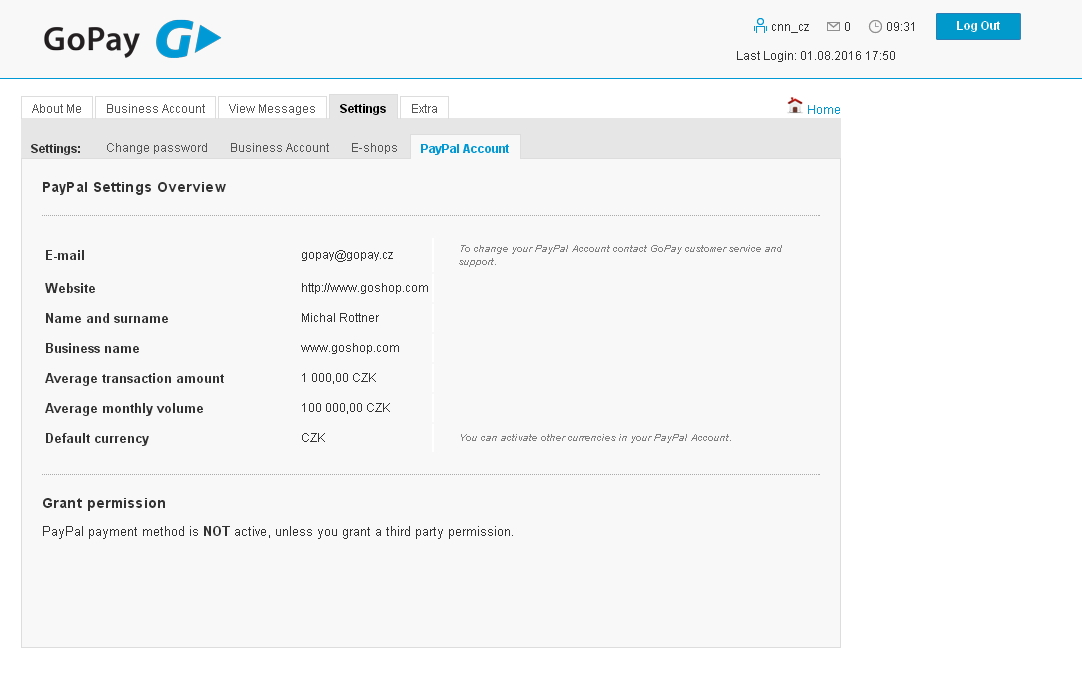The width and height of the screenshot is (1082, 697).
Task: Open the Extra tab
Action: click(x=424, y=108)
